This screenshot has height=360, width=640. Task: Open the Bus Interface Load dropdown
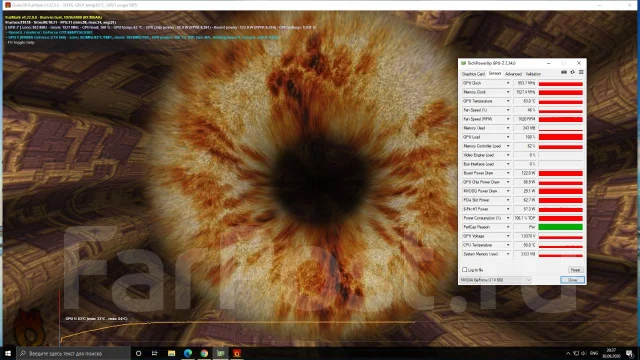pos(508,164)
